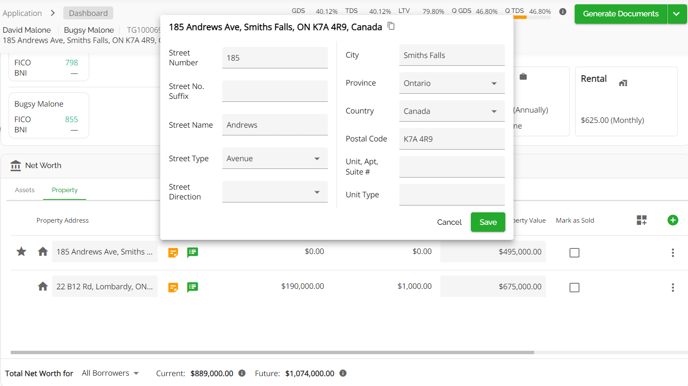The width and height of the screenshot is (688, 386).
Task: Expand the Generate Documents arrow menu
Action: pyautogui.click(x=677, y=14)
